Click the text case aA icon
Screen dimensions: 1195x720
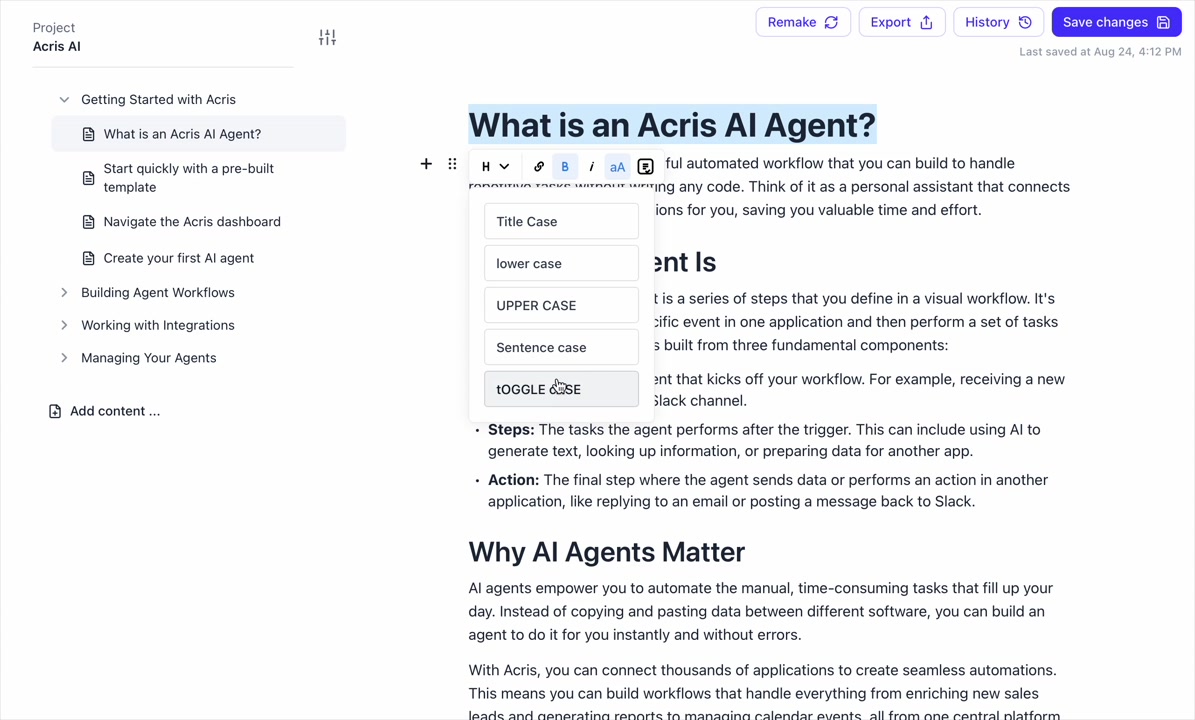(617, 167)
